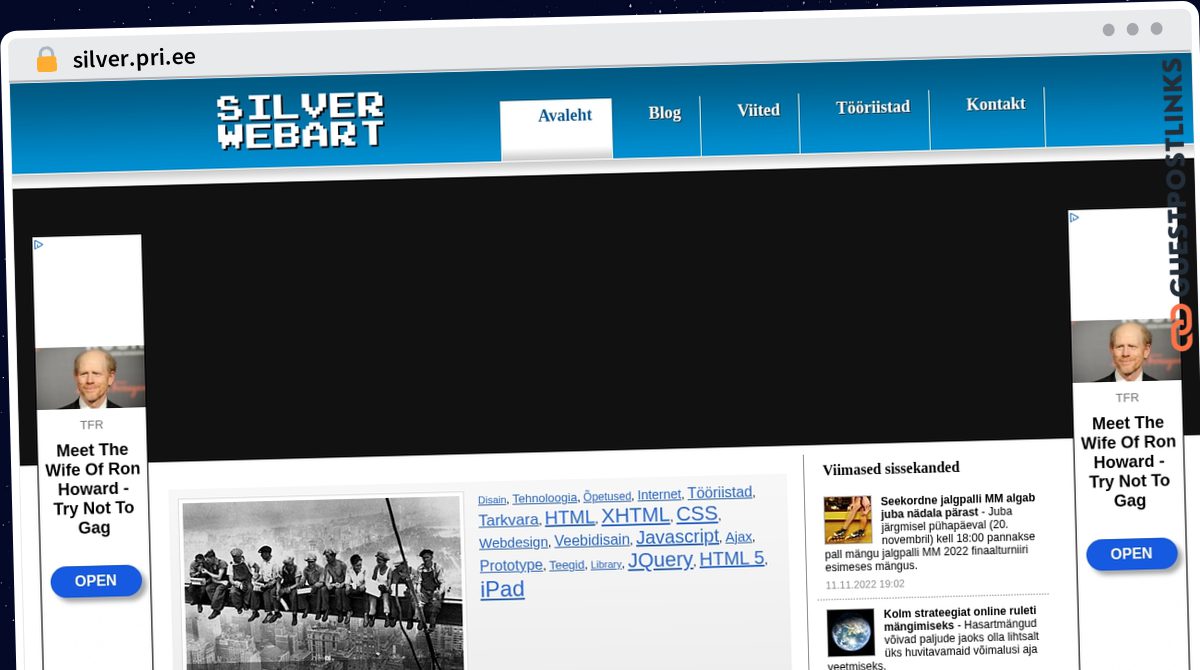The height and width of the screenshot is (670, 1200).
Task: Click the globe thumbnail of roulette article
Action: point(851,633)
